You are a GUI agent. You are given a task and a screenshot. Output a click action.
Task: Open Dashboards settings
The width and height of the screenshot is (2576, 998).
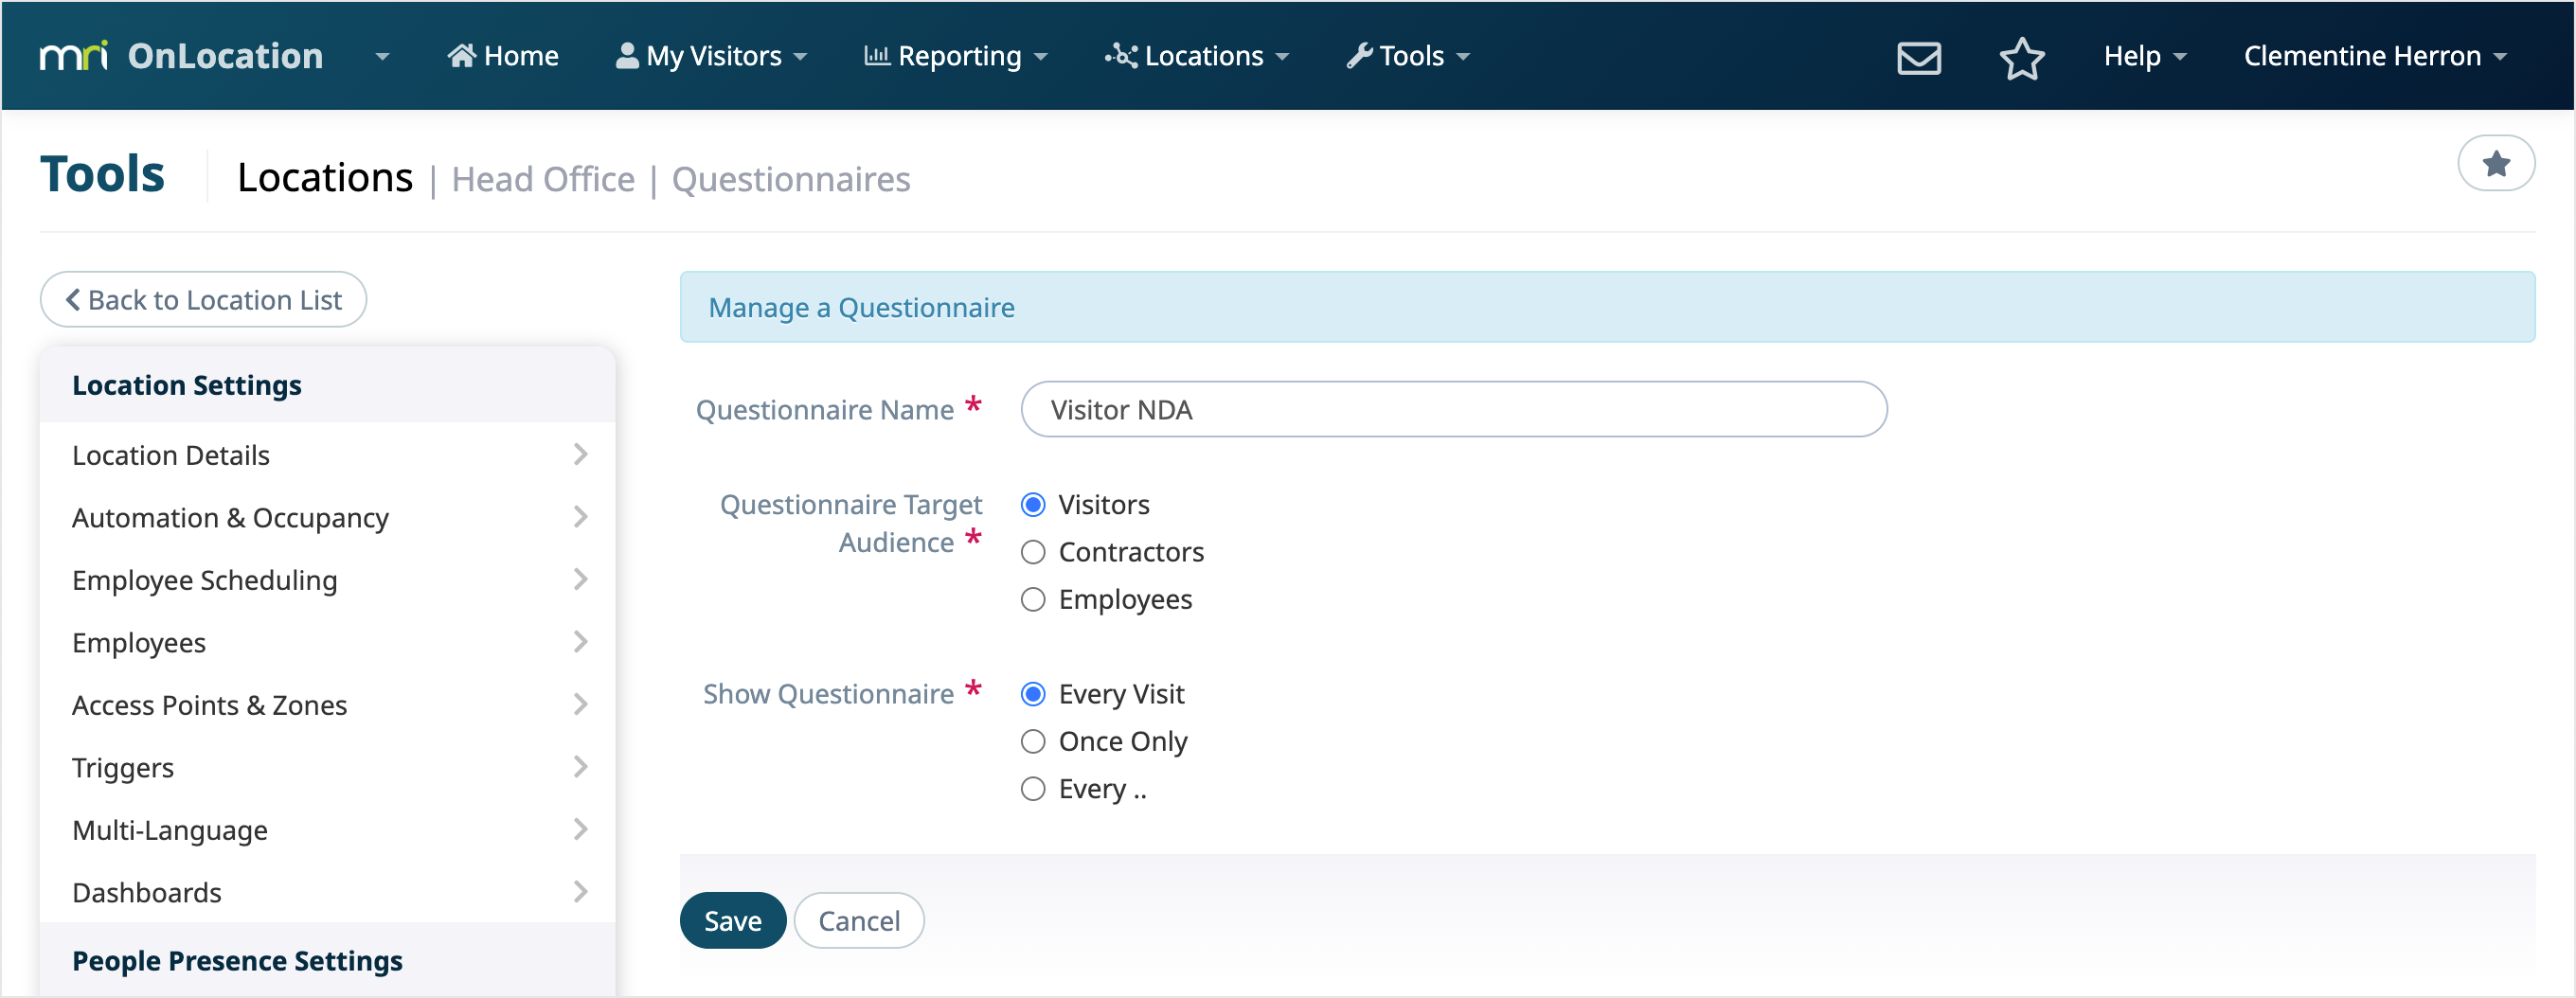(x=328, y=892)
